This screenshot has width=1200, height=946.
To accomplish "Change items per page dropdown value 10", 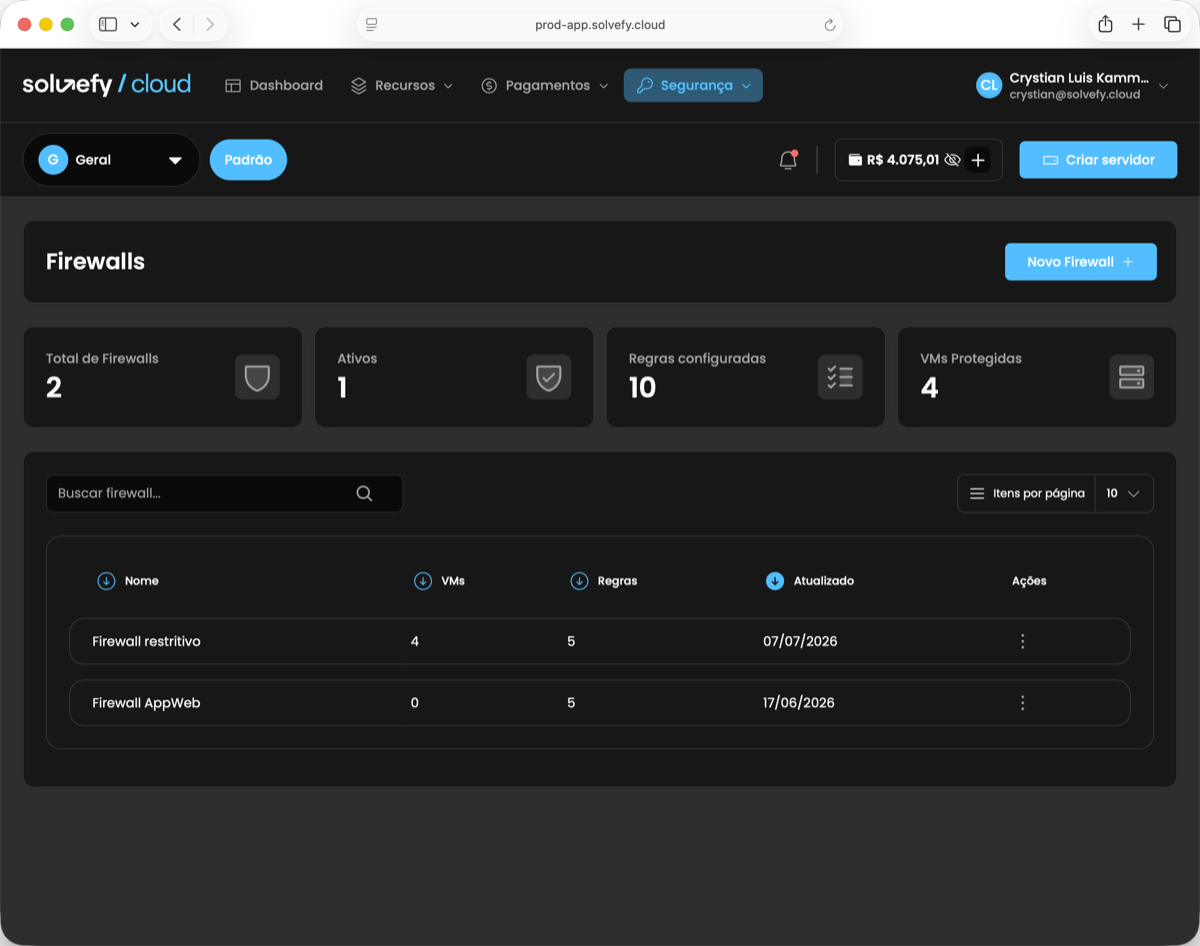I will tap(1124, 494).
